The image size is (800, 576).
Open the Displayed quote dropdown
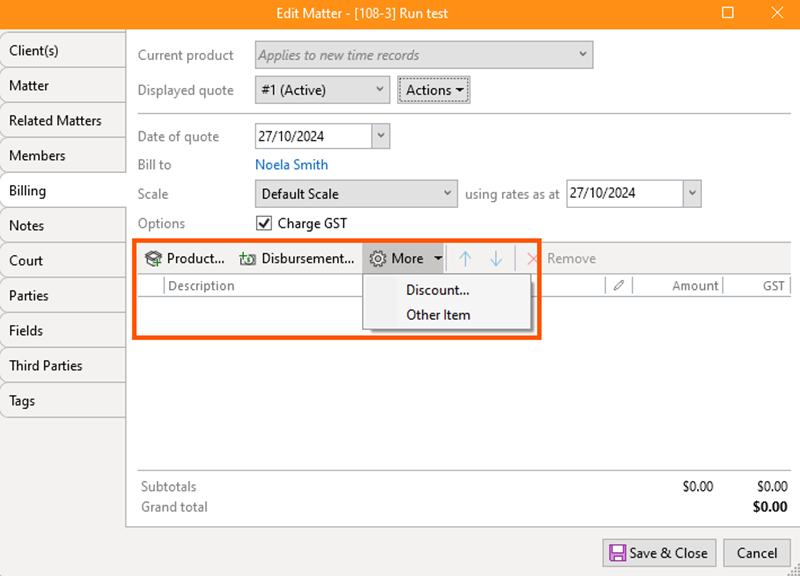(322, 90)
